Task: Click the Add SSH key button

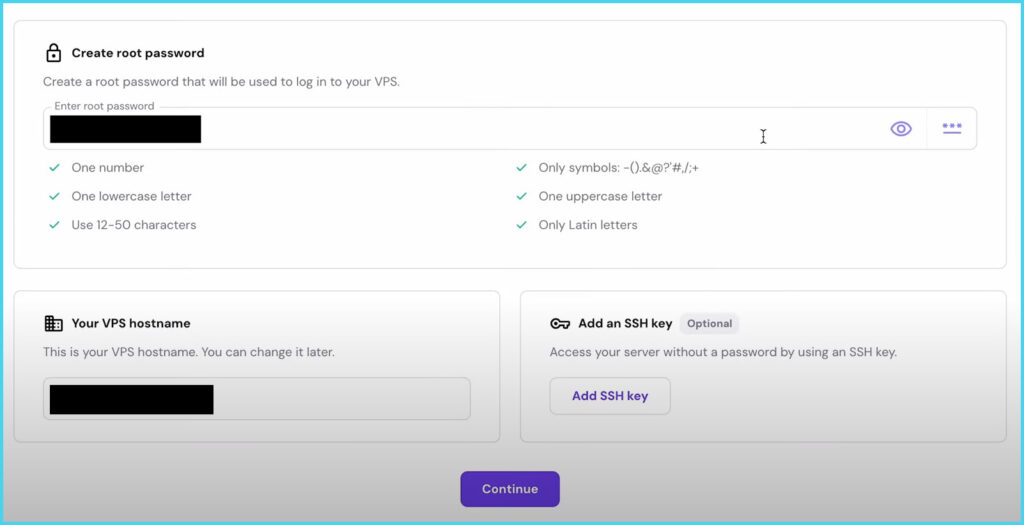Action: click(x=610, y=396)
